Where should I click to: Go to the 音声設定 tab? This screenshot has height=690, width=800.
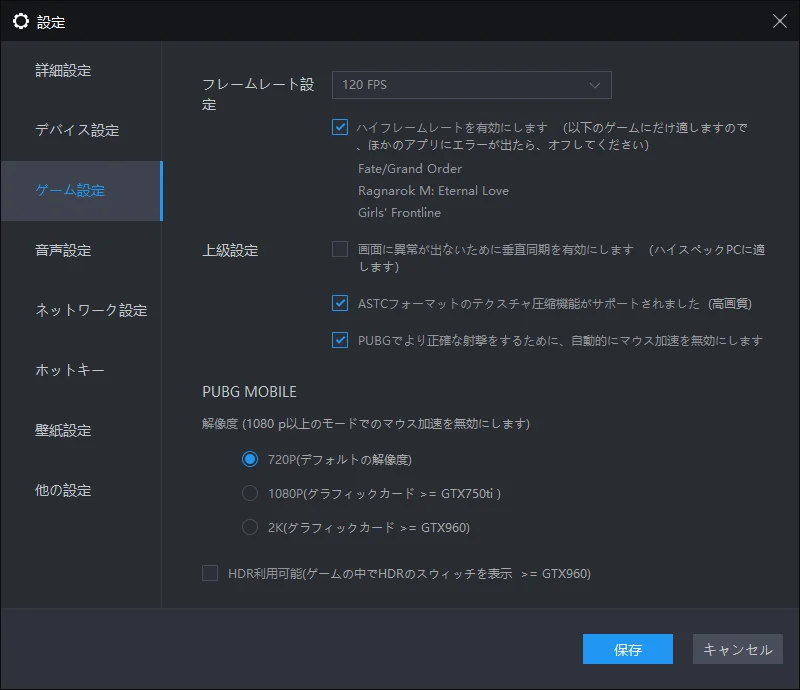point(81,250)
